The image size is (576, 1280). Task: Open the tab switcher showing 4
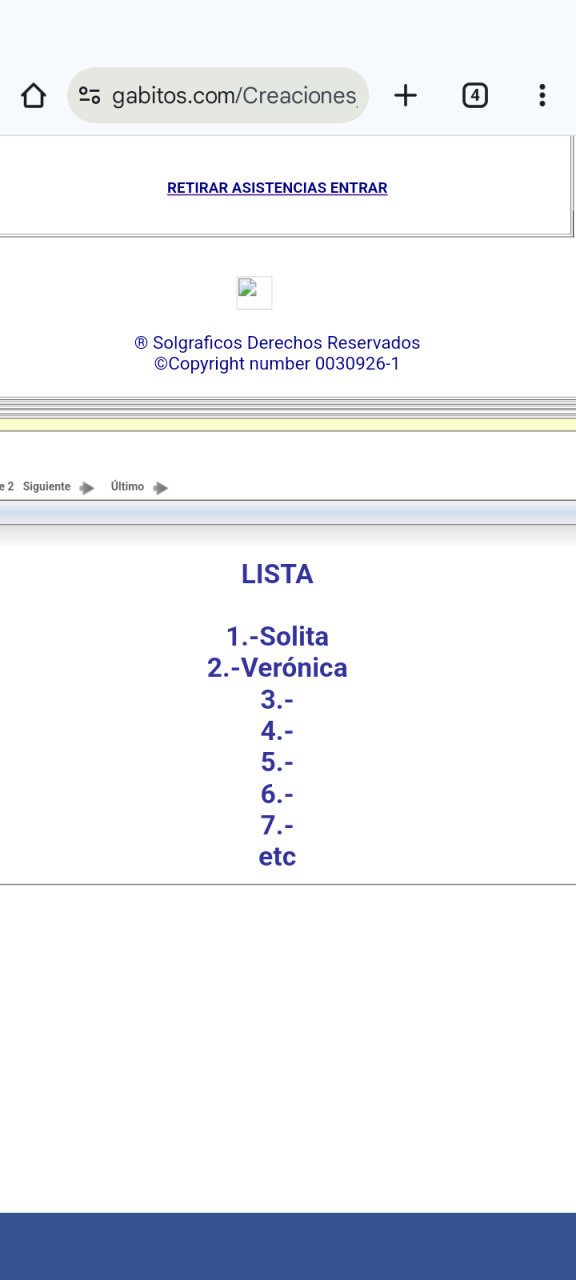[x=475, y=96]
